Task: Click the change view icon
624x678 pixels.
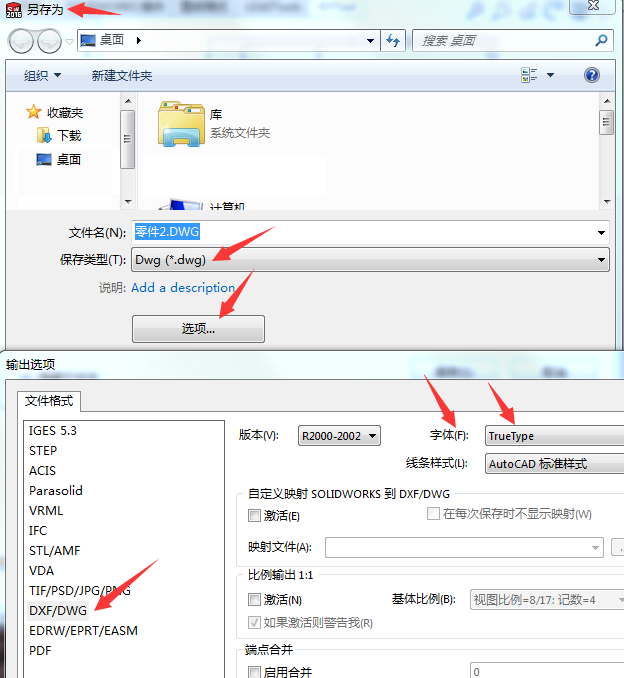Action: coord(529,75)
